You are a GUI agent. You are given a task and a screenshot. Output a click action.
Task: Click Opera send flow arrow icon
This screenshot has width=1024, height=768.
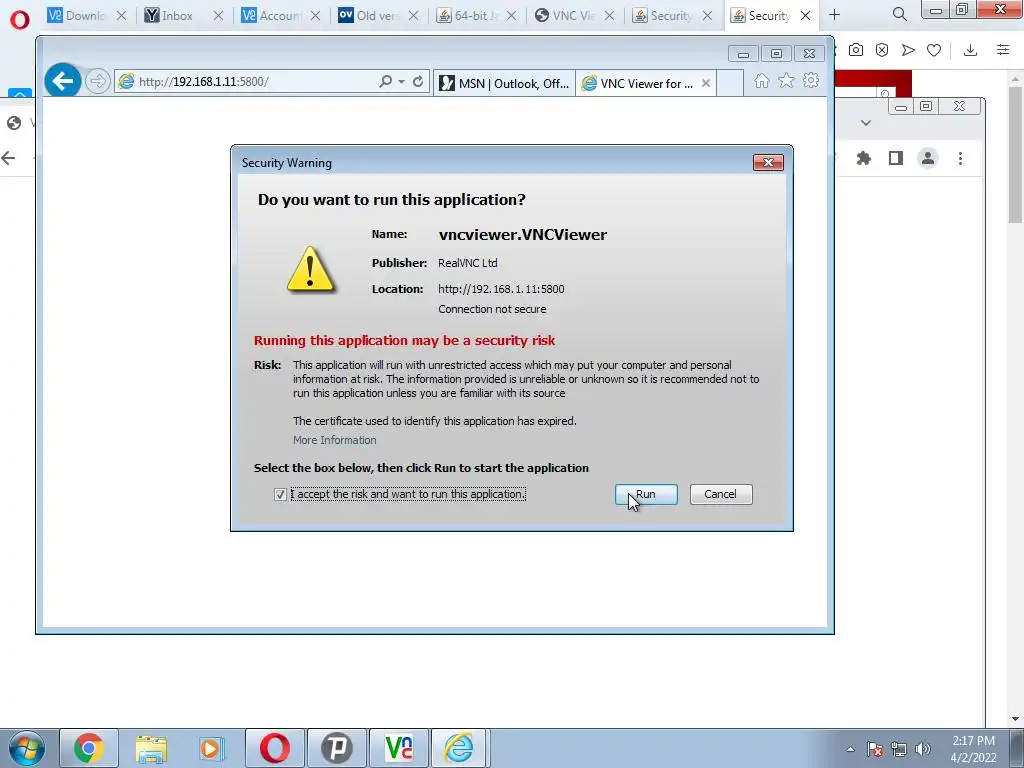coord(908,50)
